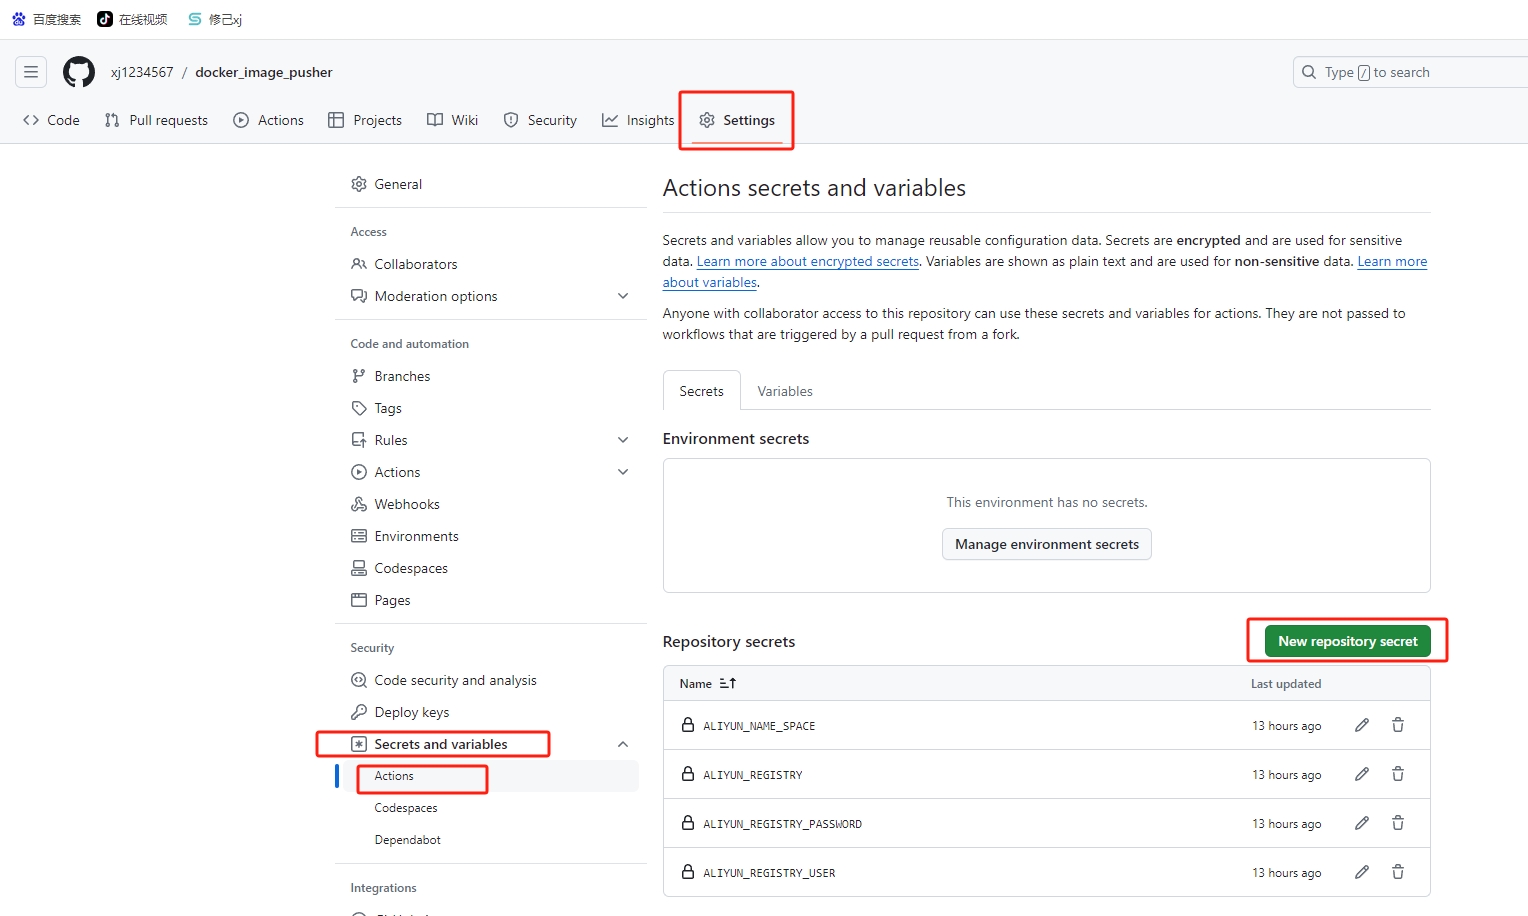Image resolution: width=1528 pixels, height=916 pixels.
Task: Expand the Moderation options section
Action: point(622,295)
